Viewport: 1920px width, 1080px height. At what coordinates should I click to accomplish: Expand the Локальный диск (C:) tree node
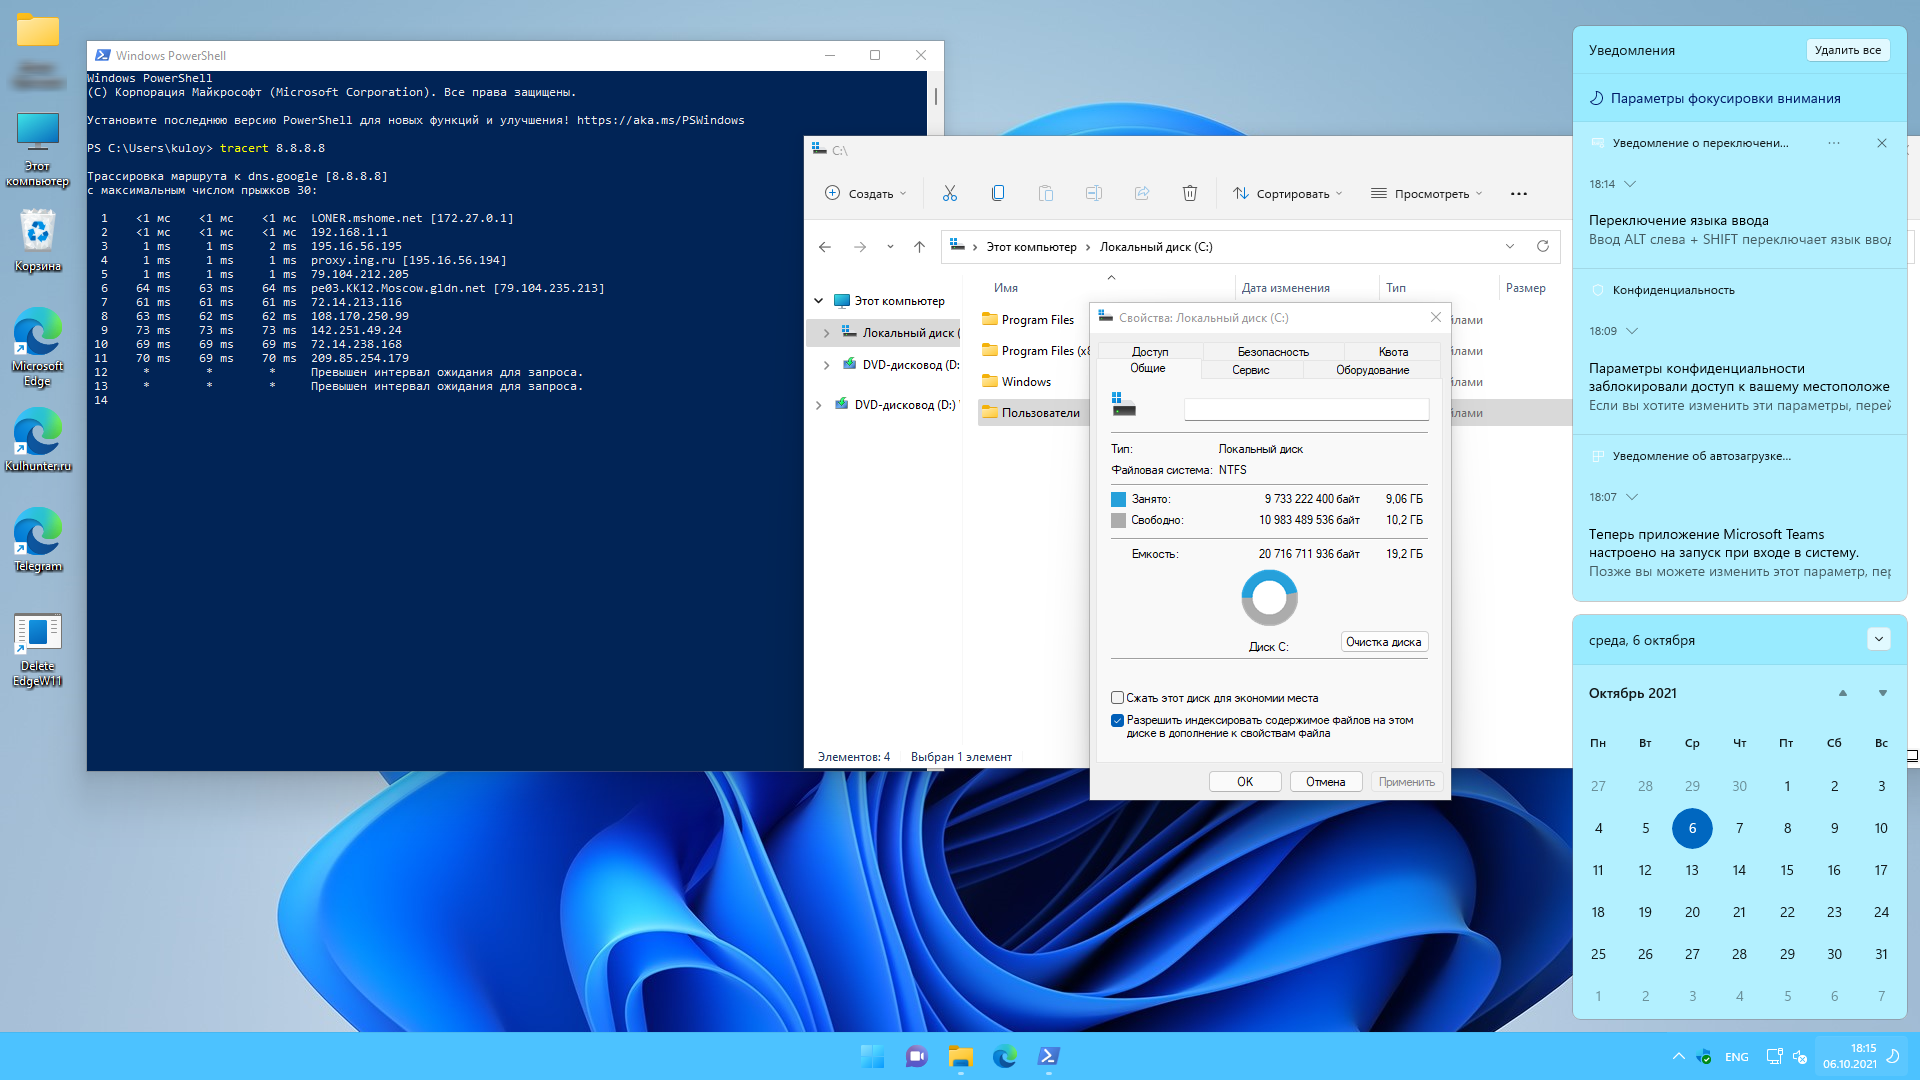point(826,333)
